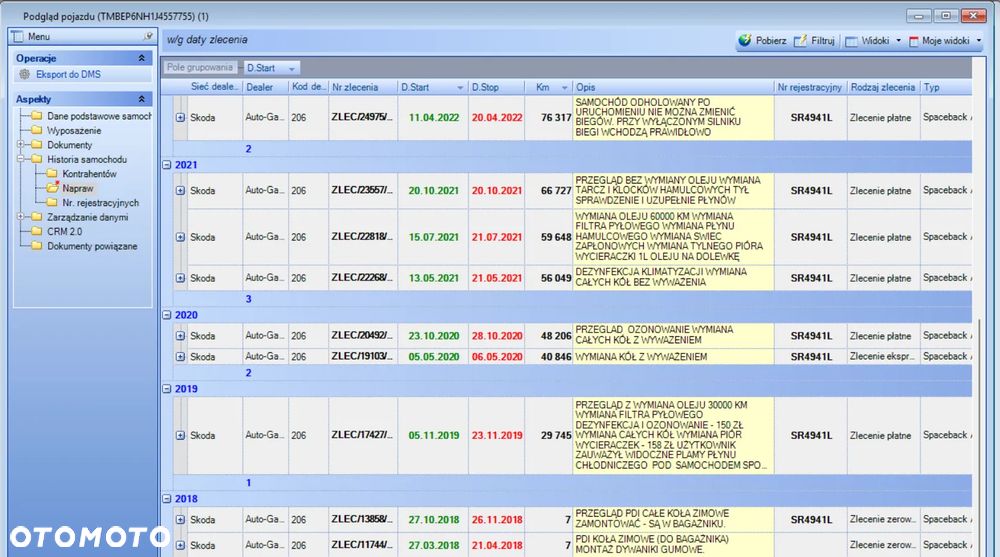This screenshot has width=1000, height=557.
Task: Sort by the Opis column header
Action: pyautogui.click(x=673, y=87)
